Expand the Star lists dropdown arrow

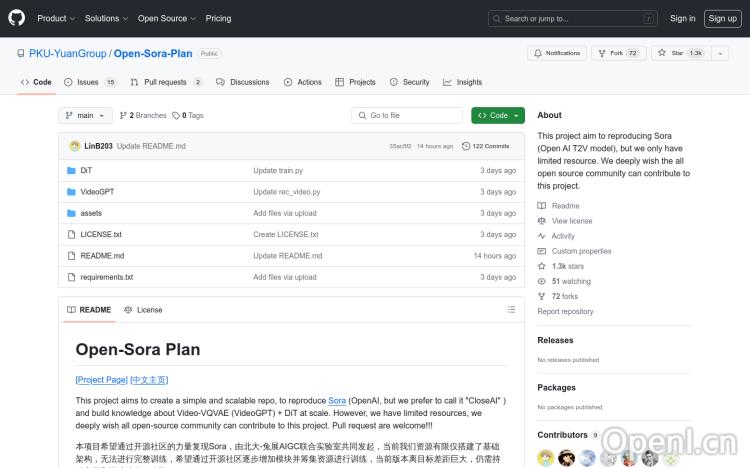(722, 53)
